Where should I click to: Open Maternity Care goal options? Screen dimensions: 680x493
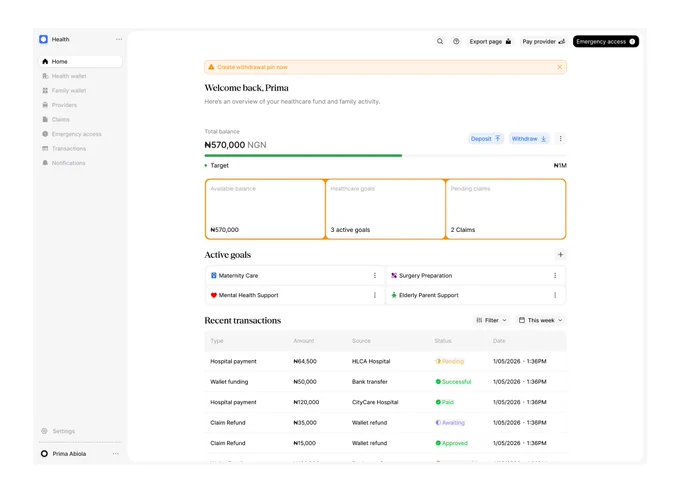coord(375,276)
